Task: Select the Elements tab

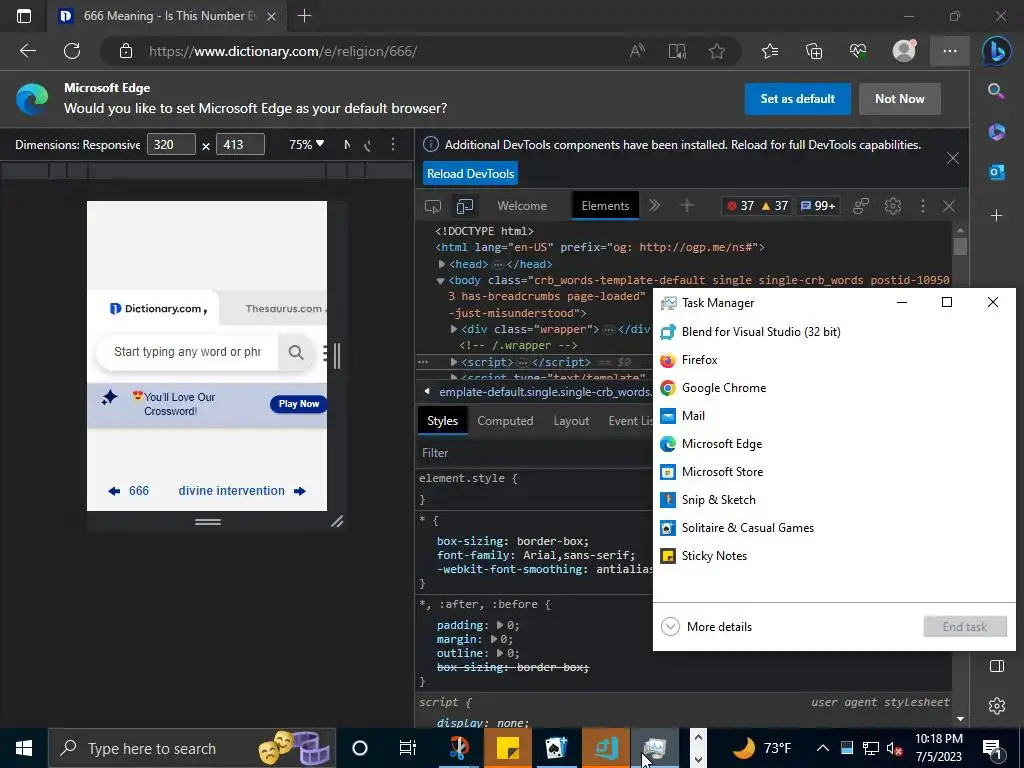Action: 605,206
